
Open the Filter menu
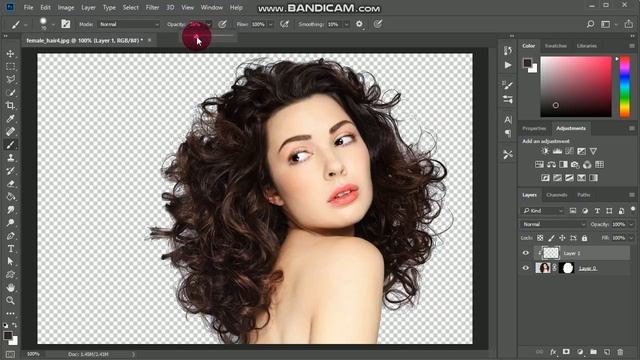pyautogui.click(x=152, y=7)
